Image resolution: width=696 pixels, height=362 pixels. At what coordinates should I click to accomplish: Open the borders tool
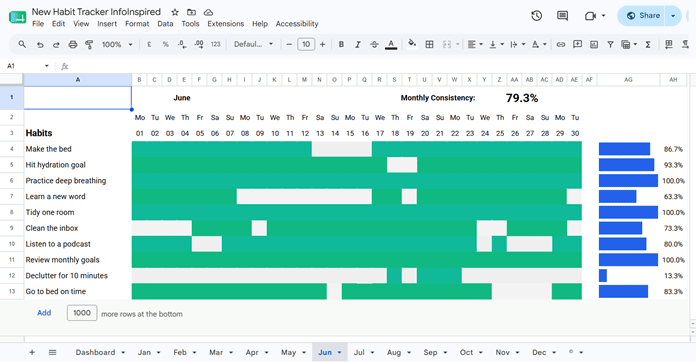pos(429,44)
